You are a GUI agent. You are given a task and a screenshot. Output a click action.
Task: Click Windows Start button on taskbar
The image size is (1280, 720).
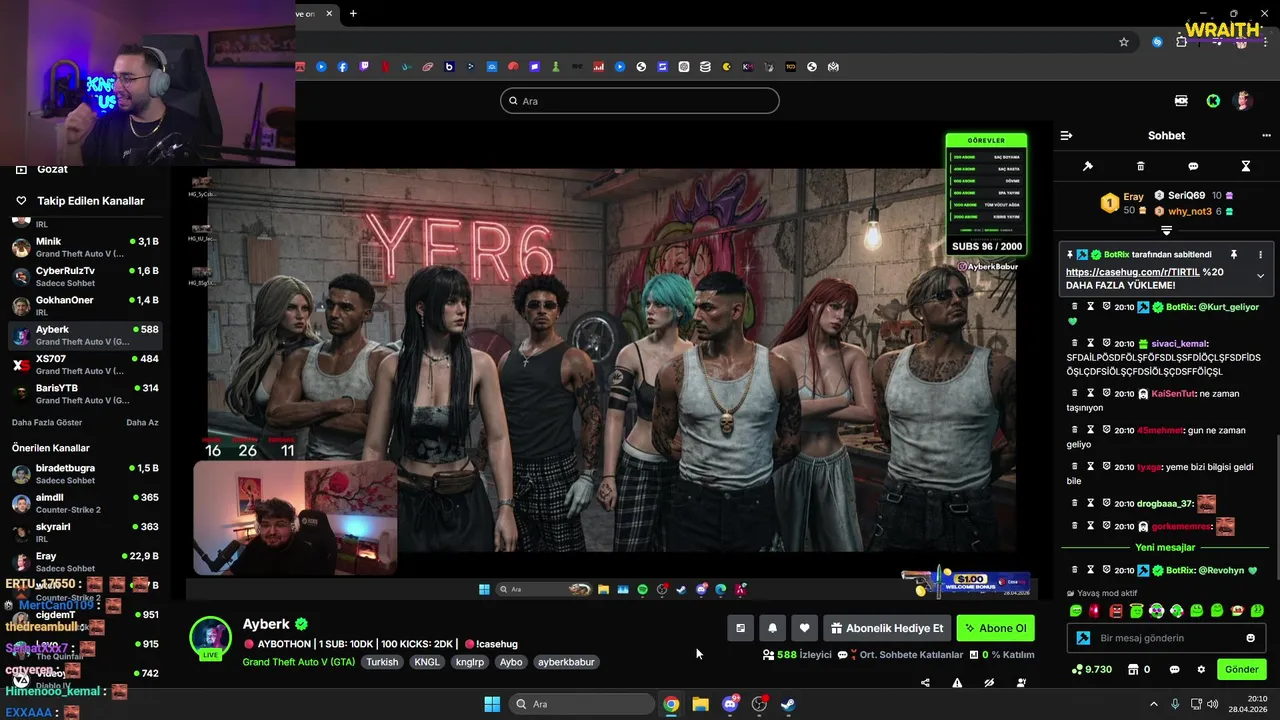pyautogui.click(x=492, y=704)
